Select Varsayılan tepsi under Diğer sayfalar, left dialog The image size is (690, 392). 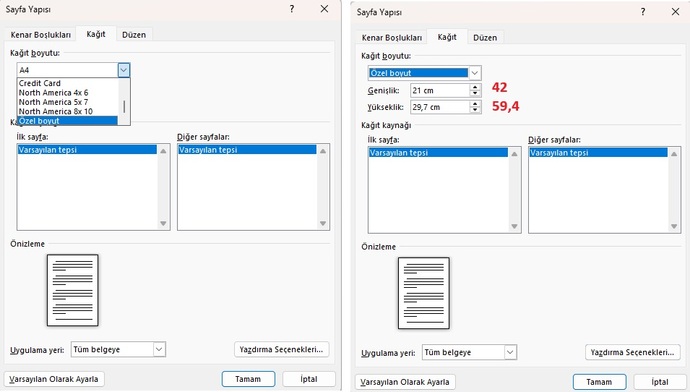click(x=247, y=150)
